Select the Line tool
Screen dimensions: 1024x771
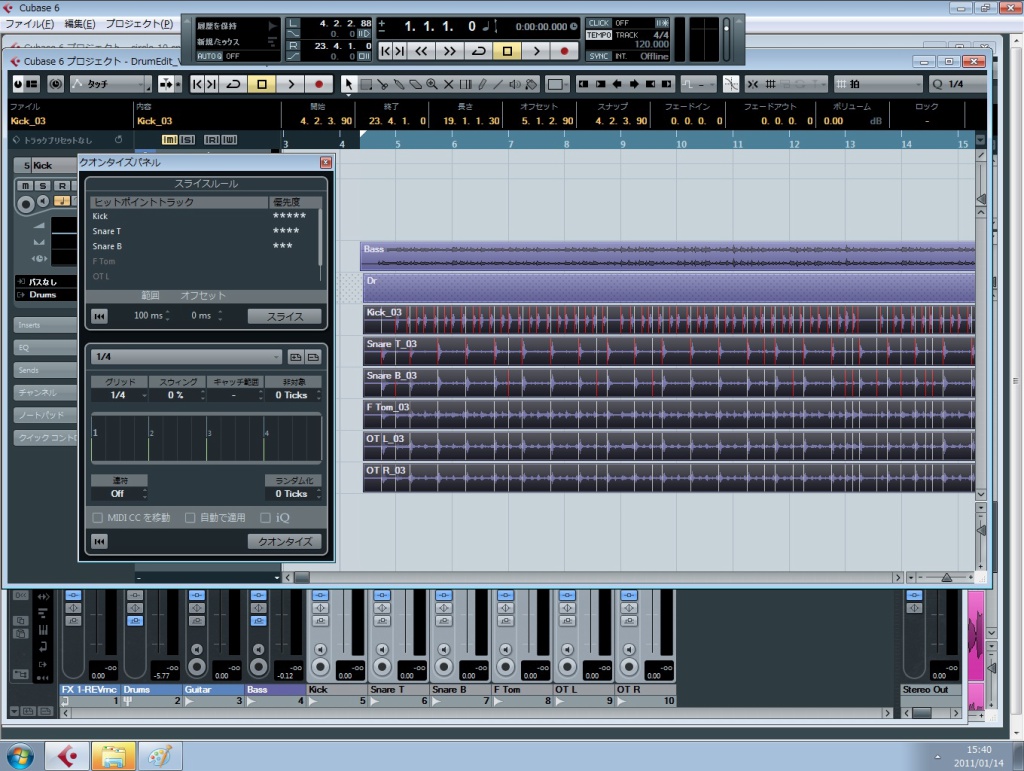point(498,84)
